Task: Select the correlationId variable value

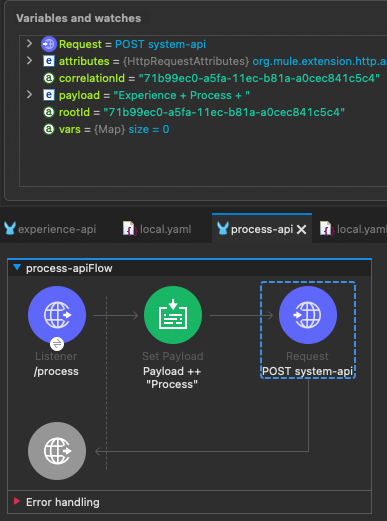Action: pyautogui.click(x=259, y=78)
